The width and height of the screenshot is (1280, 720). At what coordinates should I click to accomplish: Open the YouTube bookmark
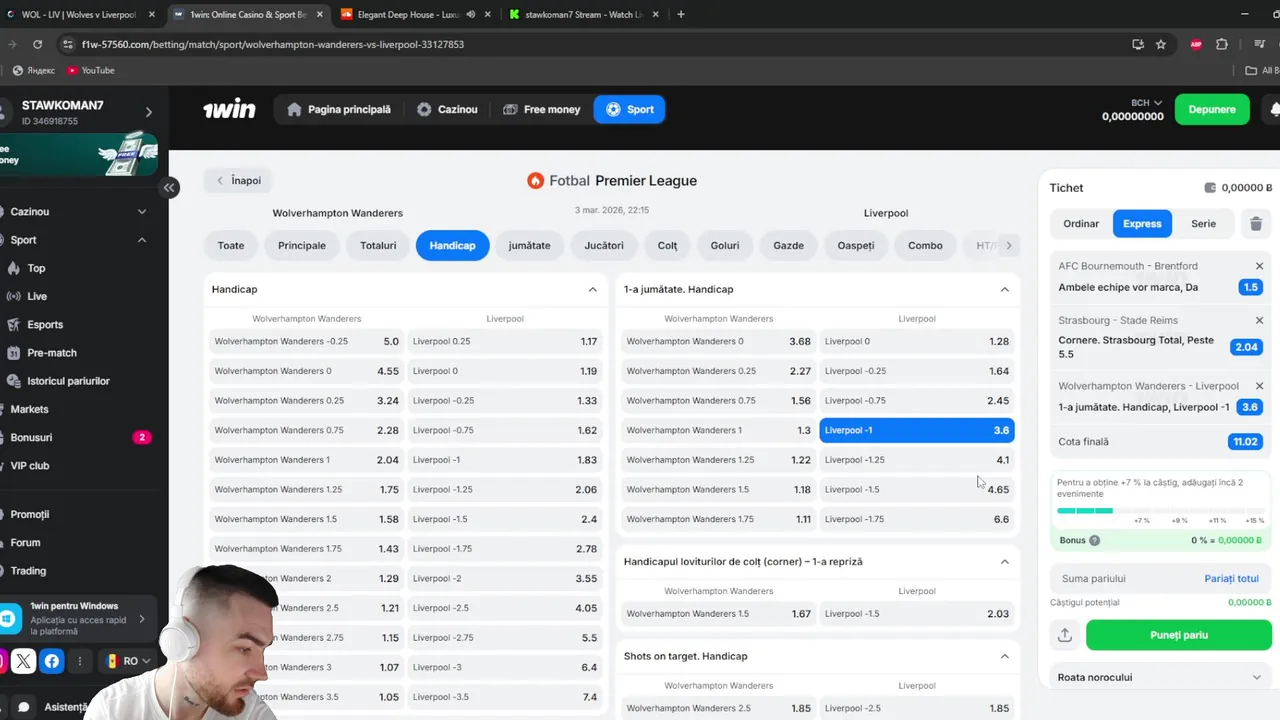pos(90,70)
